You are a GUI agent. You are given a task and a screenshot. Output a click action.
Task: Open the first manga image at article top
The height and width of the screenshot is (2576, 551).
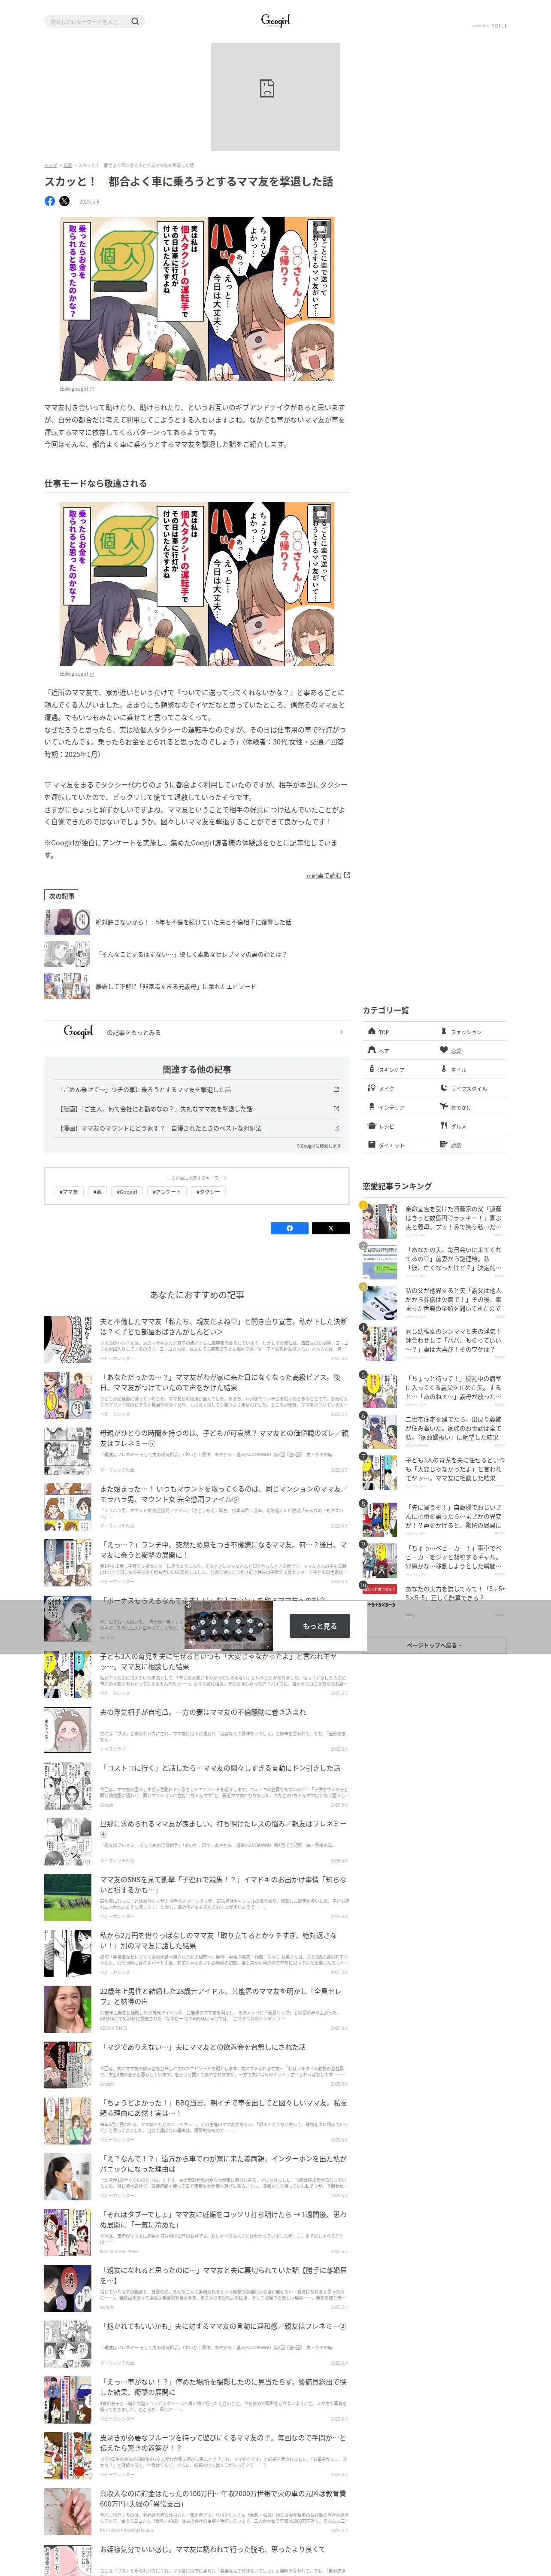tap(197, 299)
